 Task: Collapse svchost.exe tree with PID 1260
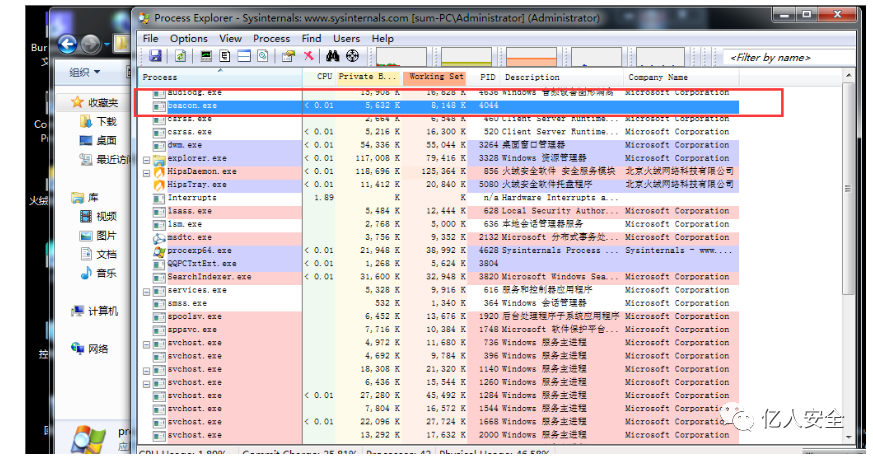point(146,384)
